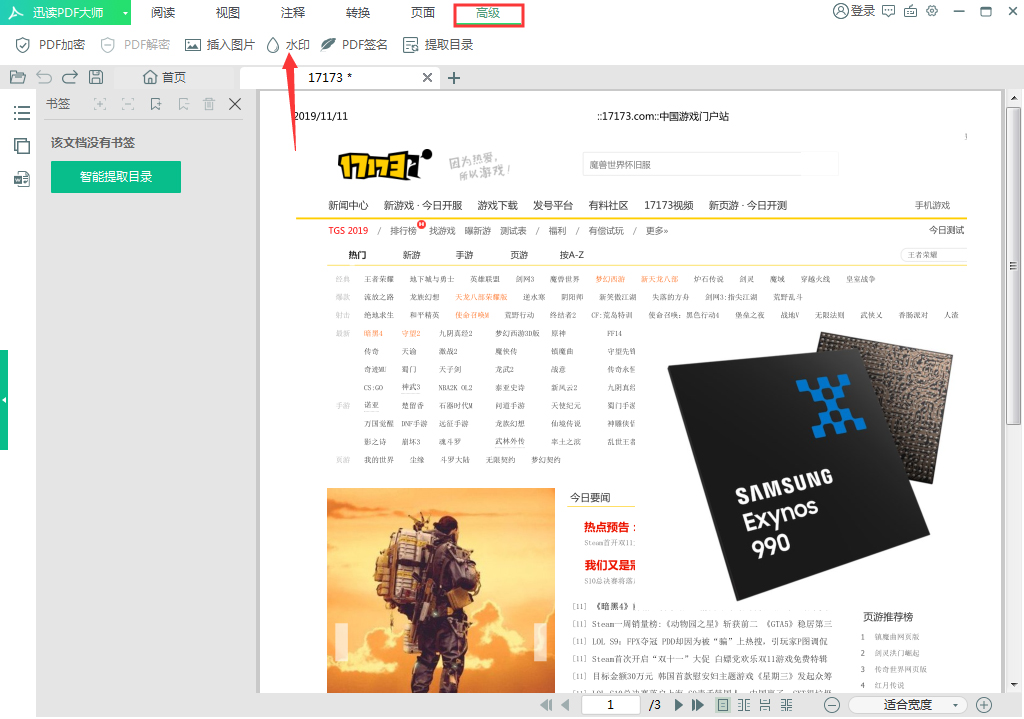The image size is (1024, 719).
Task: Save the document
Action: [95, 76]
